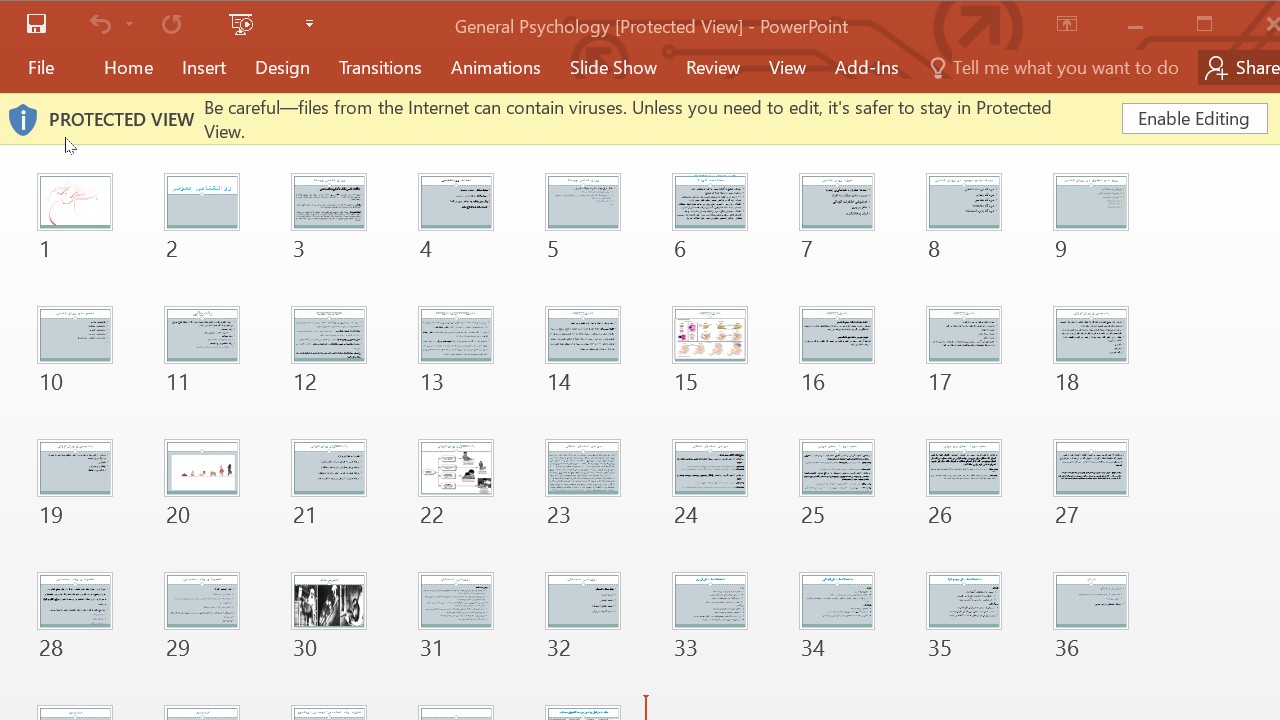Image resolution: width=1280 pixels, height=720 pixels.
Task: Select slide 16 thumbnail
Action: point(837,335)
